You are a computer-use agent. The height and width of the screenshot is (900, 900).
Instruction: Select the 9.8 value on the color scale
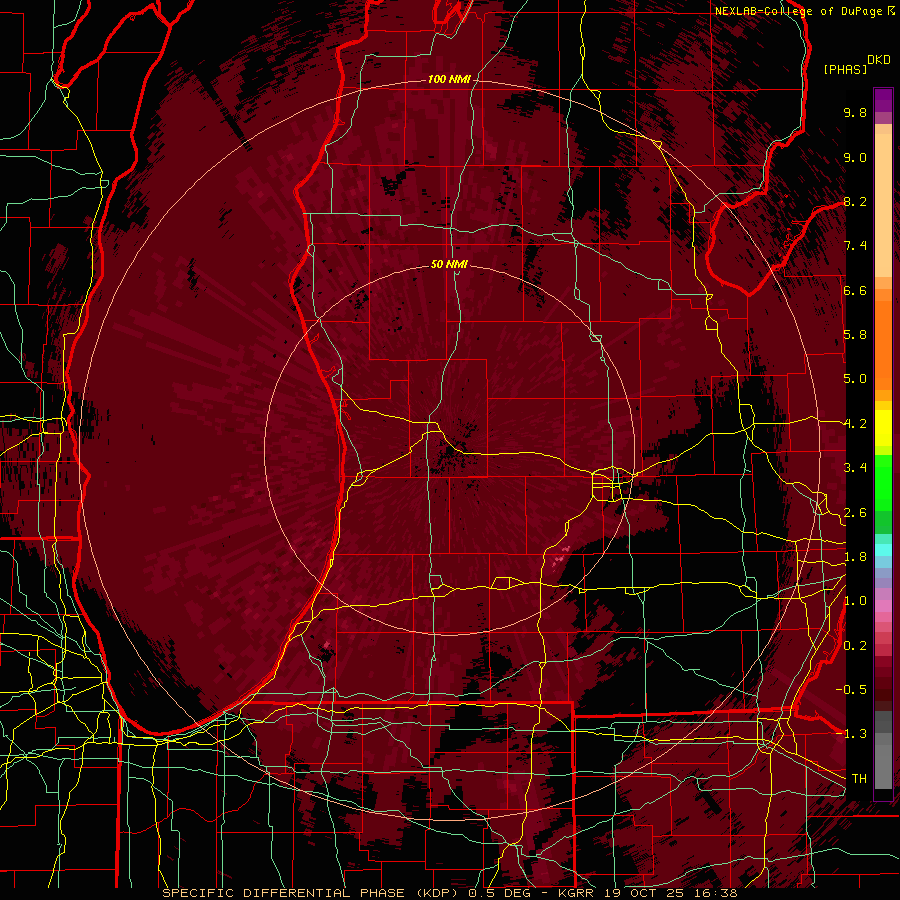coord(855,112)
